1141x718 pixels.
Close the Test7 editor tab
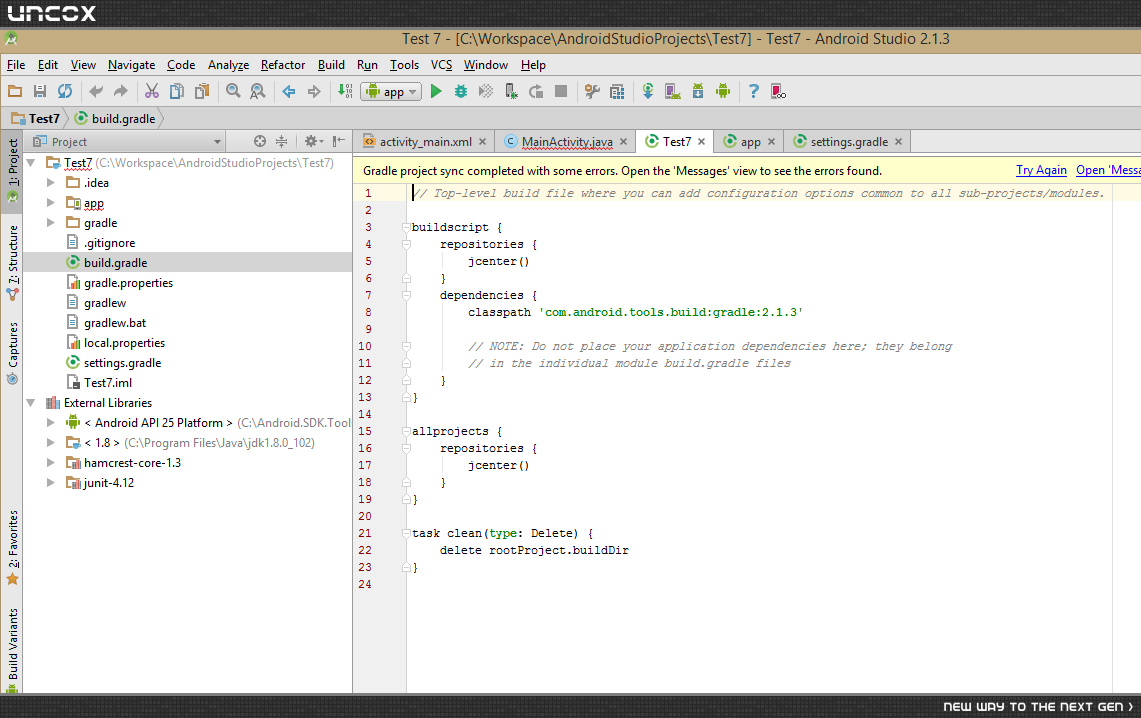tap(701, 142)
